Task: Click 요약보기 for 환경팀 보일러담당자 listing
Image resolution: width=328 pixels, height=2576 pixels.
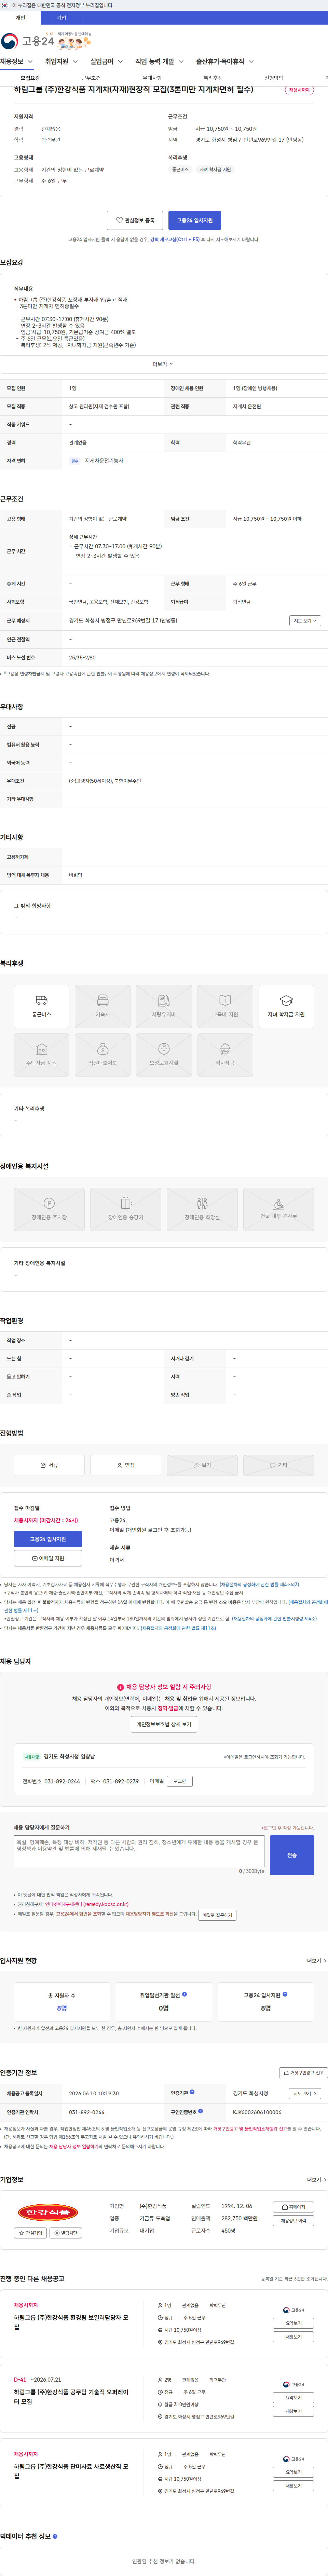Action: [293, 2323]
